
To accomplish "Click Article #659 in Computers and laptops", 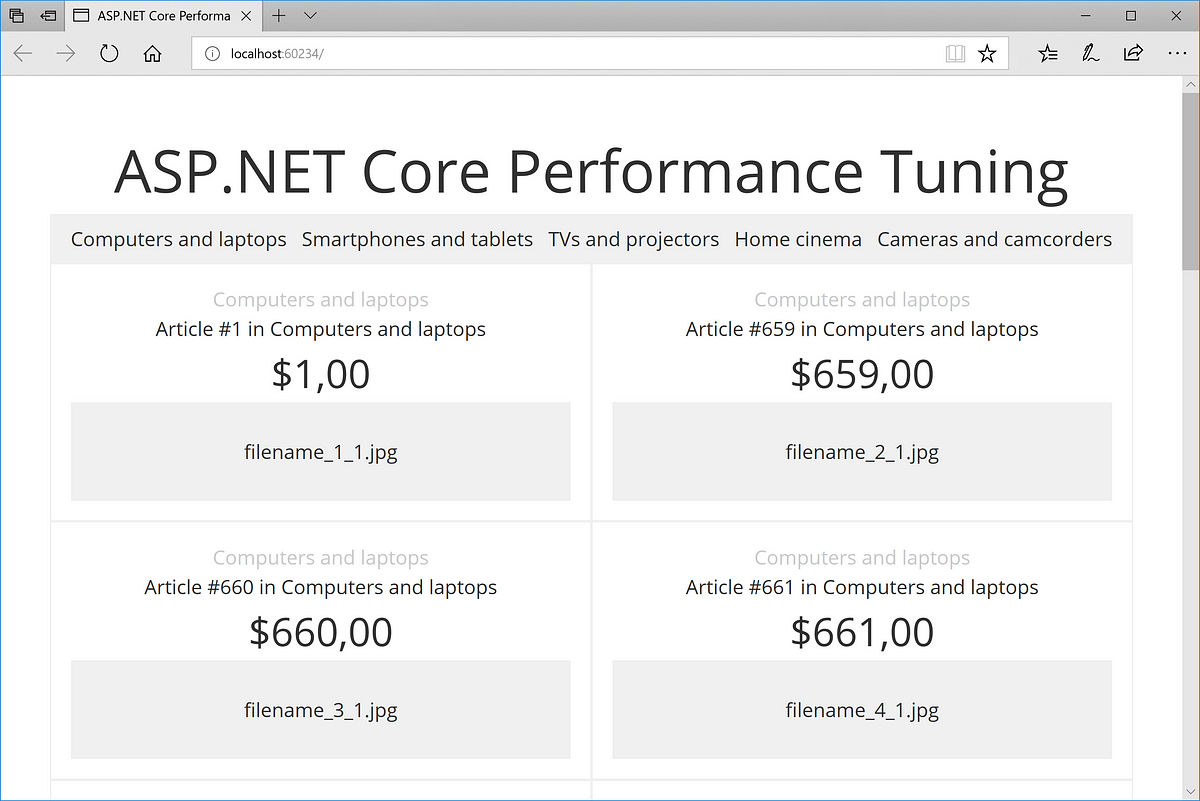I will (862, 329).
